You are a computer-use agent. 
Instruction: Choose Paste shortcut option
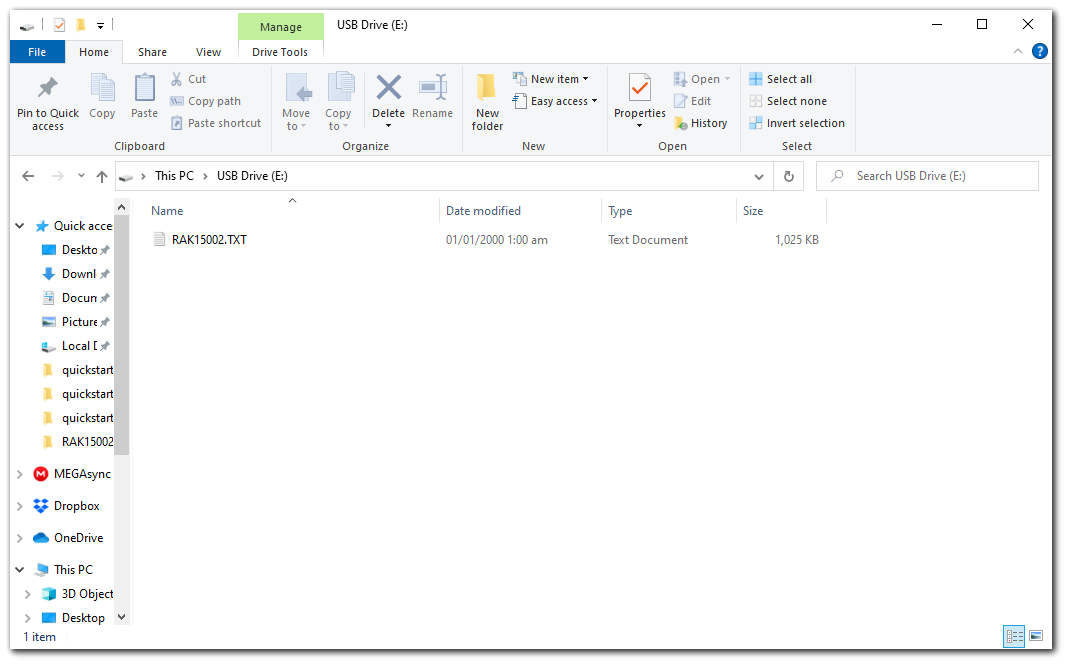(216, 123)
